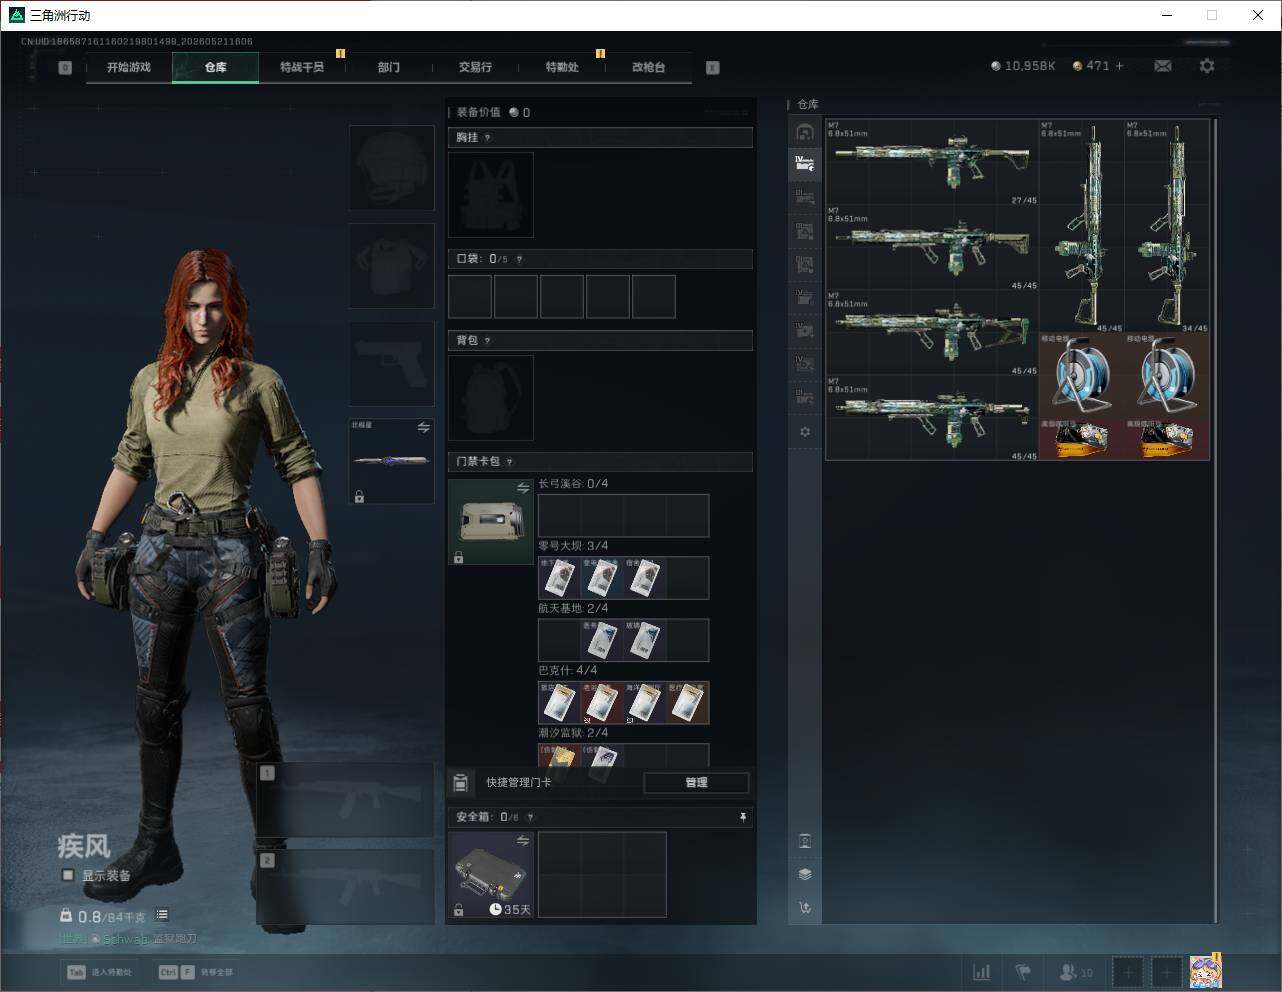Viewport: 1282px width, 992px height.
Task: Click the help icon next to 安全箱
Action: [530, 818]
